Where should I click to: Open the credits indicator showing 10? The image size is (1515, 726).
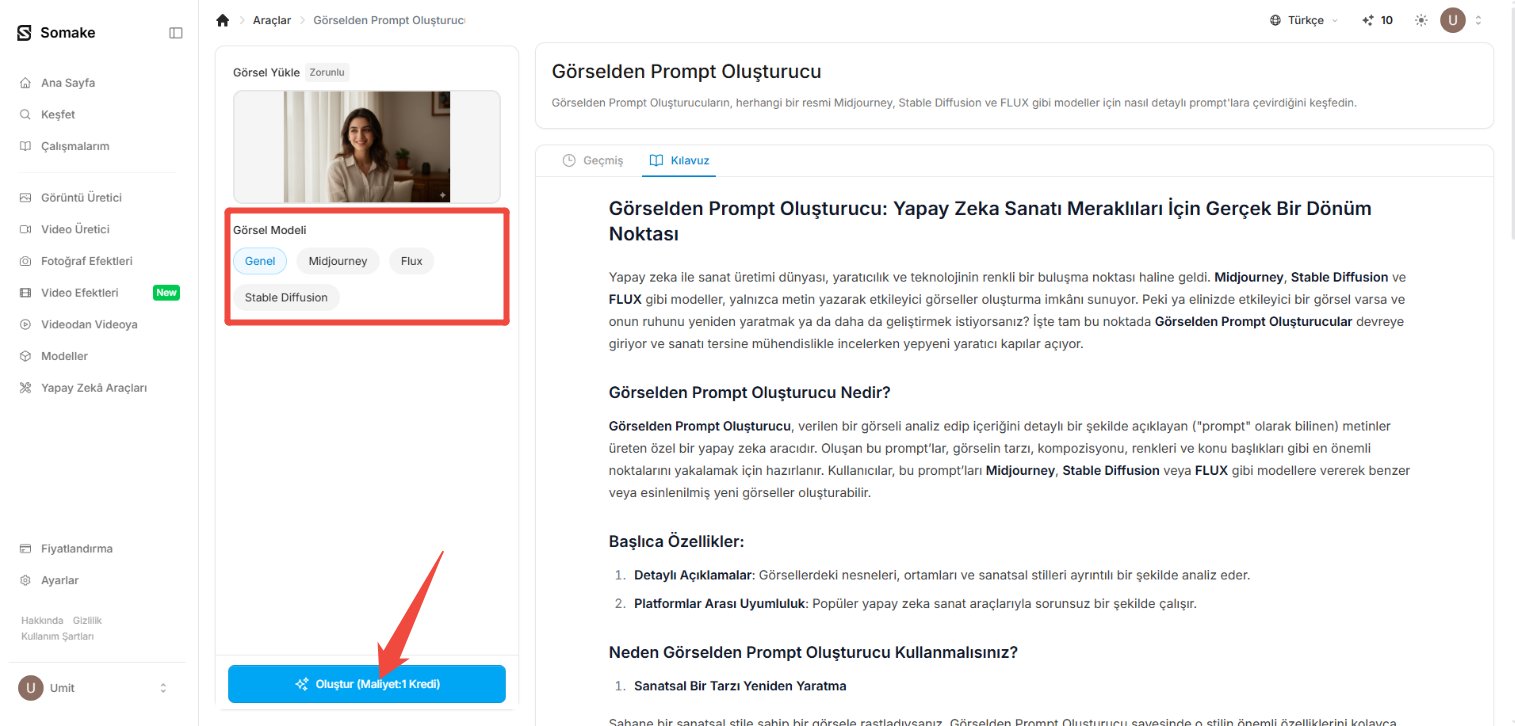(x=1378, y=20)
